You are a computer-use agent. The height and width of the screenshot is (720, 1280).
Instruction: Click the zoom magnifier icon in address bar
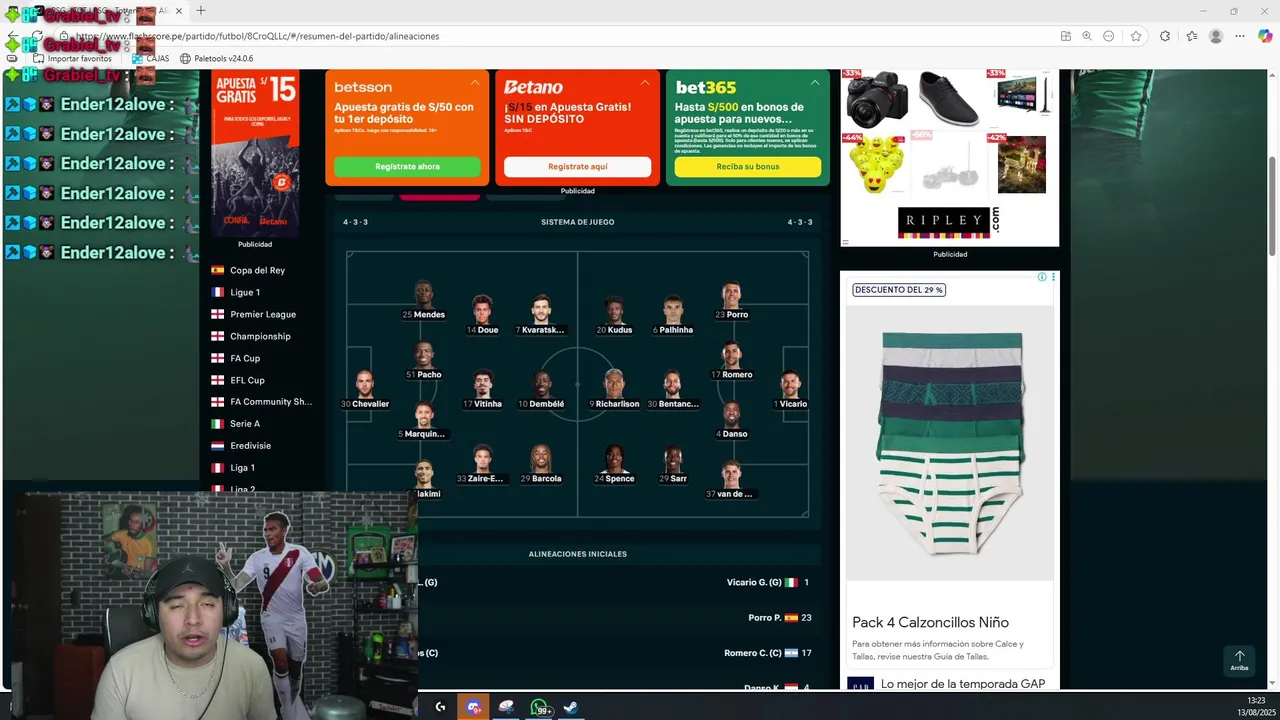tap(1087, 36)
